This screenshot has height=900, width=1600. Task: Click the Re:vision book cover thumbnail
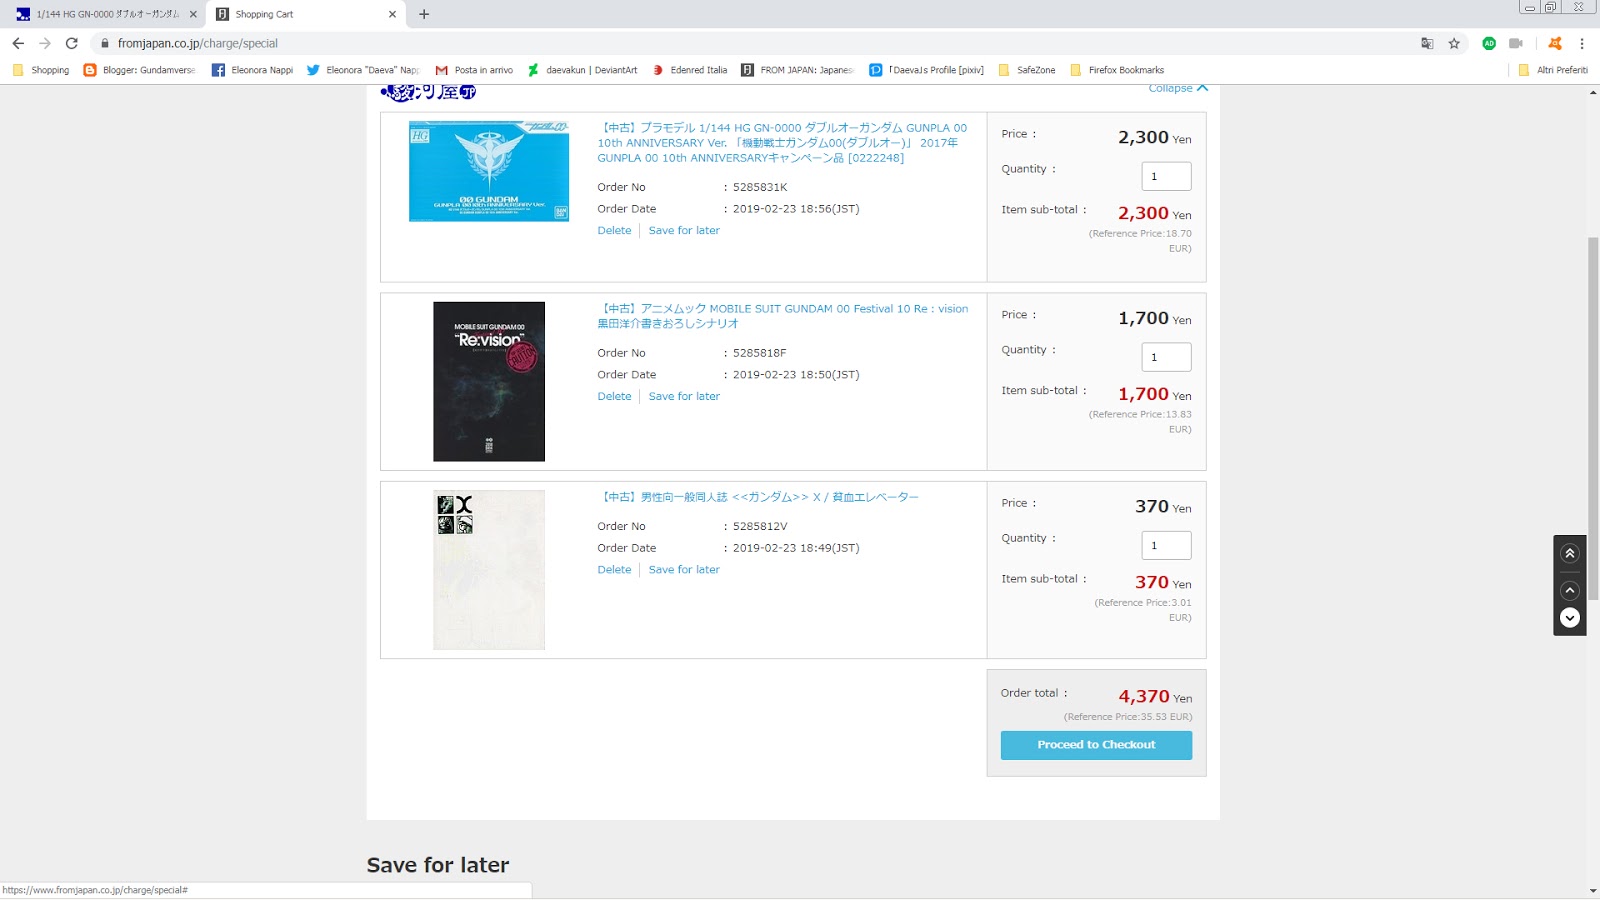[x=489, y=381]
